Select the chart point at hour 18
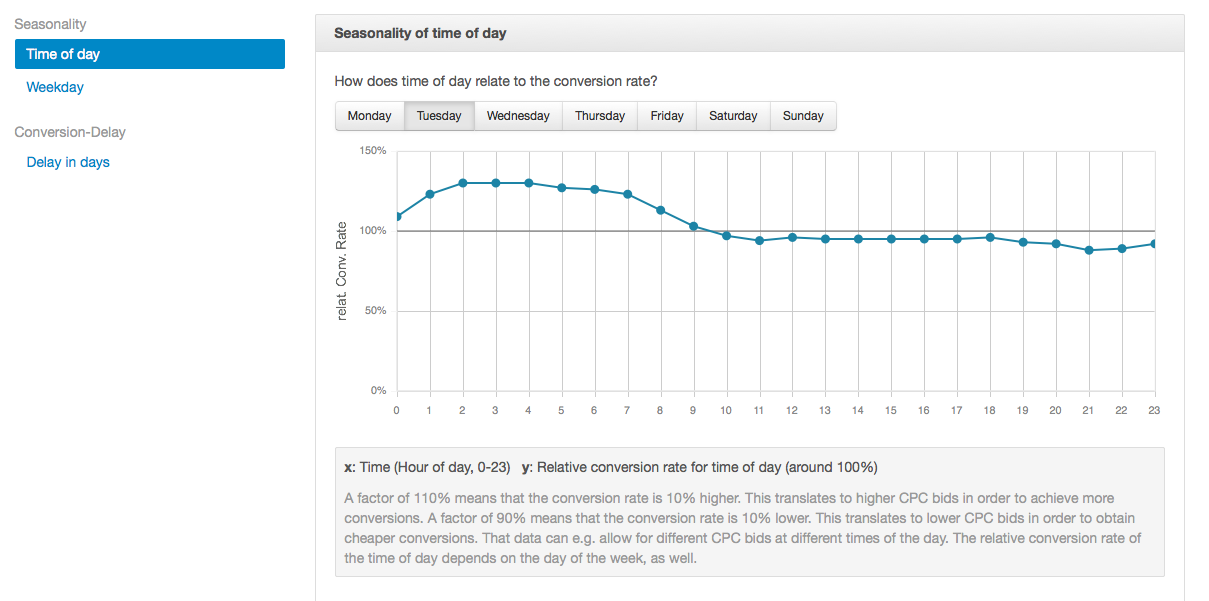 pyautogui.click(x=990, y=237)
